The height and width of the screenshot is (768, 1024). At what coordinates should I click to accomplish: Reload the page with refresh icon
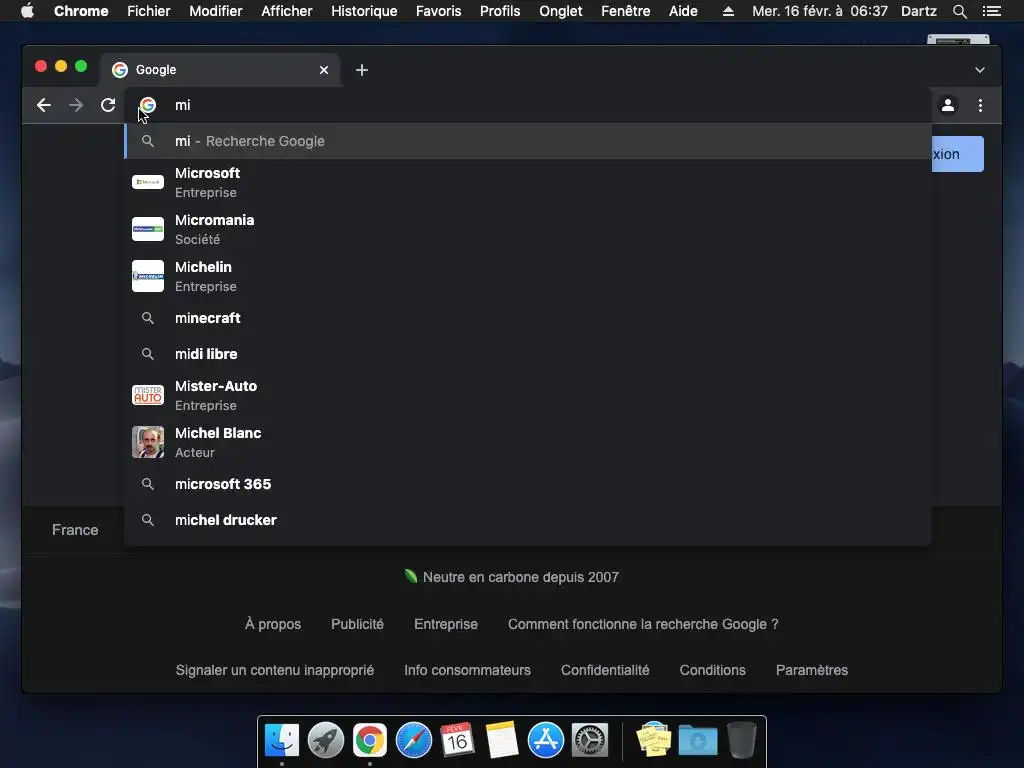point(108,105)
